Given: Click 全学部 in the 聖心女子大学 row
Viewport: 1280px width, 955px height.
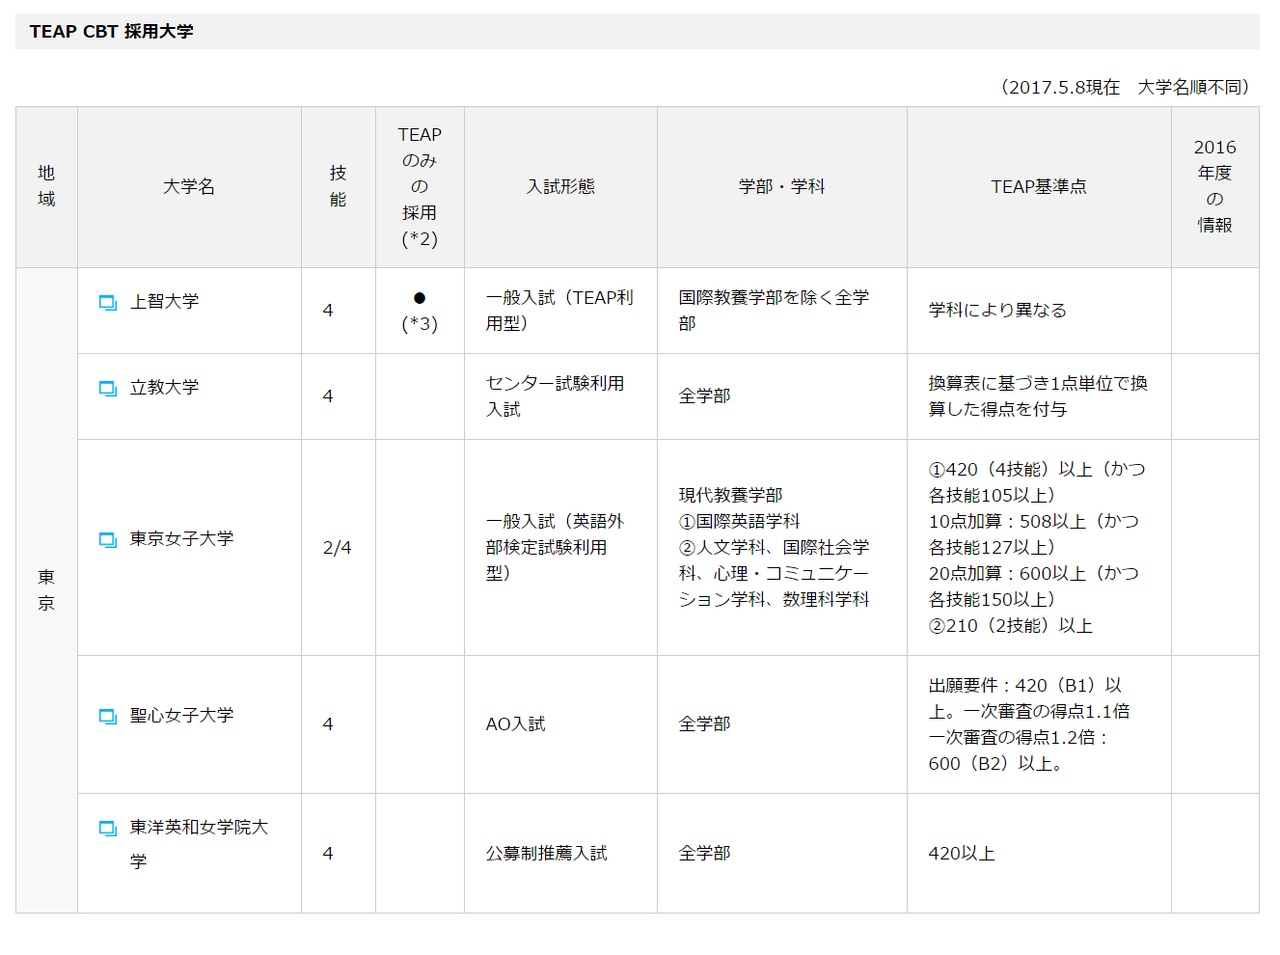Looking at the screenshot, I should pos(782,725).
